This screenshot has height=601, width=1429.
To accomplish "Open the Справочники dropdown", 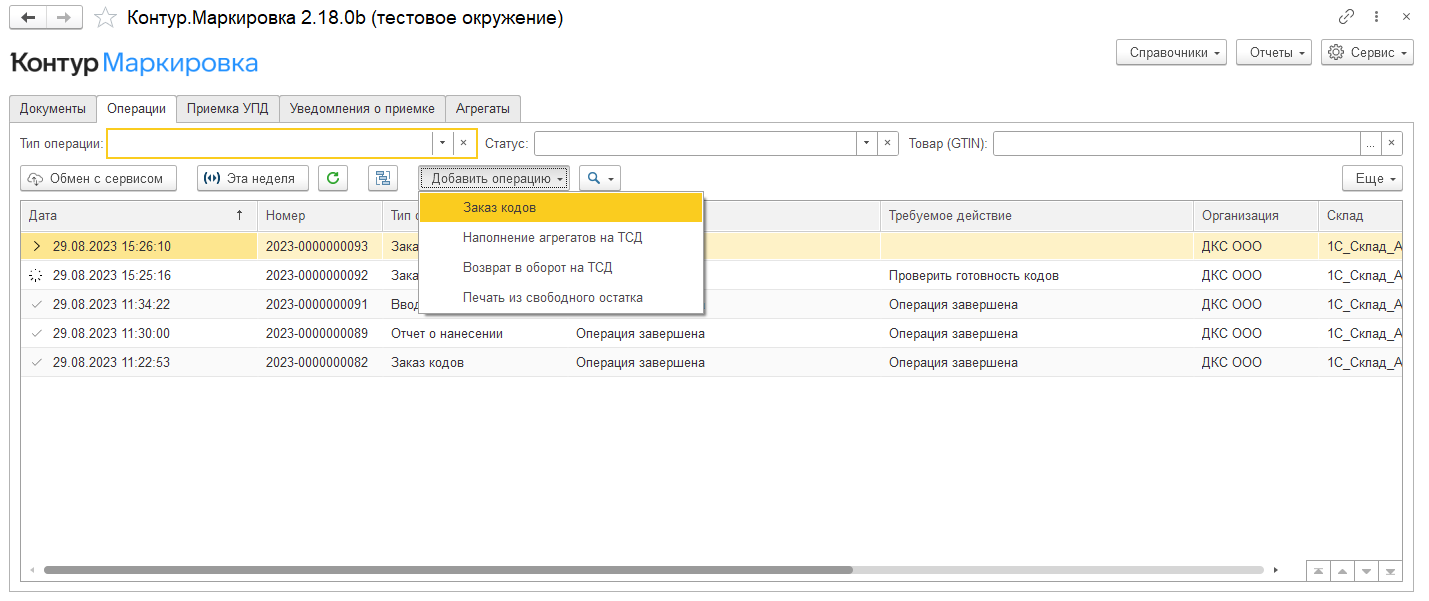I will click(x=1171, y=53).
